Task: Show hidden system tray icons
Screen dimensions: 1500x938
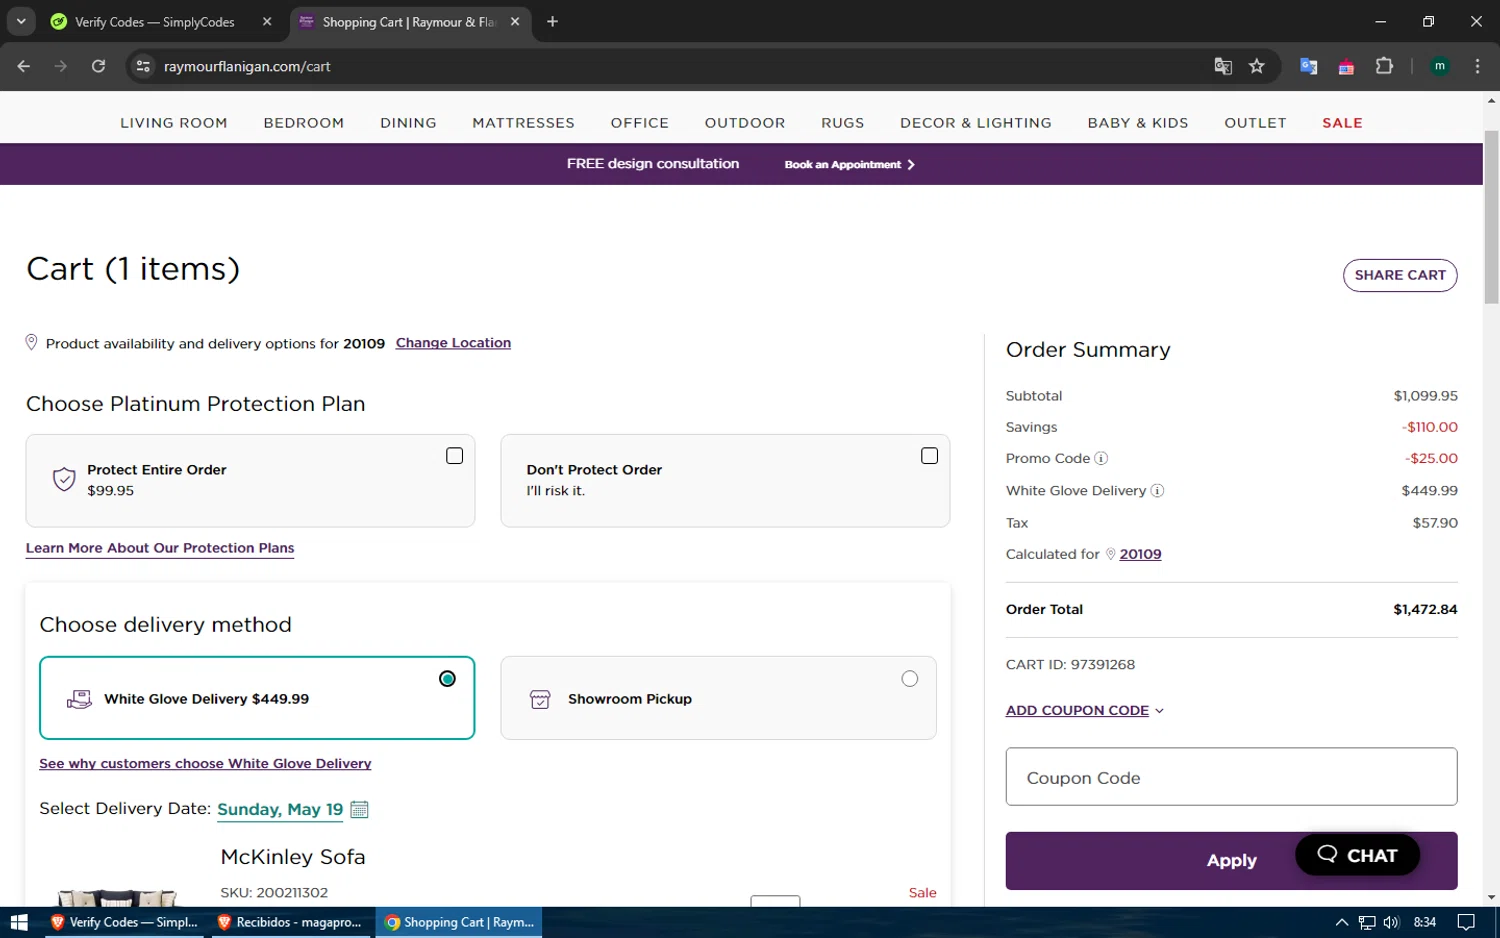Action: coord(1342,922)
